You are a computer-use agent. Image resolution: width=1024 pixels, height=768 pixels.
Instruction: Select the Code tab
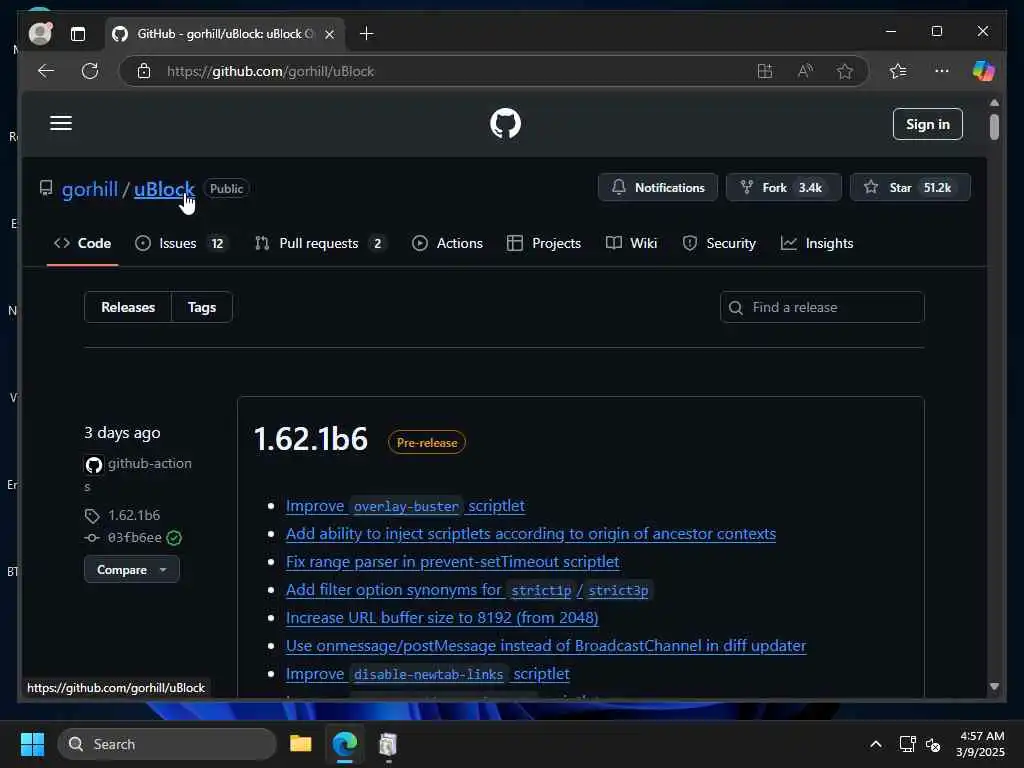click(82, 243)
